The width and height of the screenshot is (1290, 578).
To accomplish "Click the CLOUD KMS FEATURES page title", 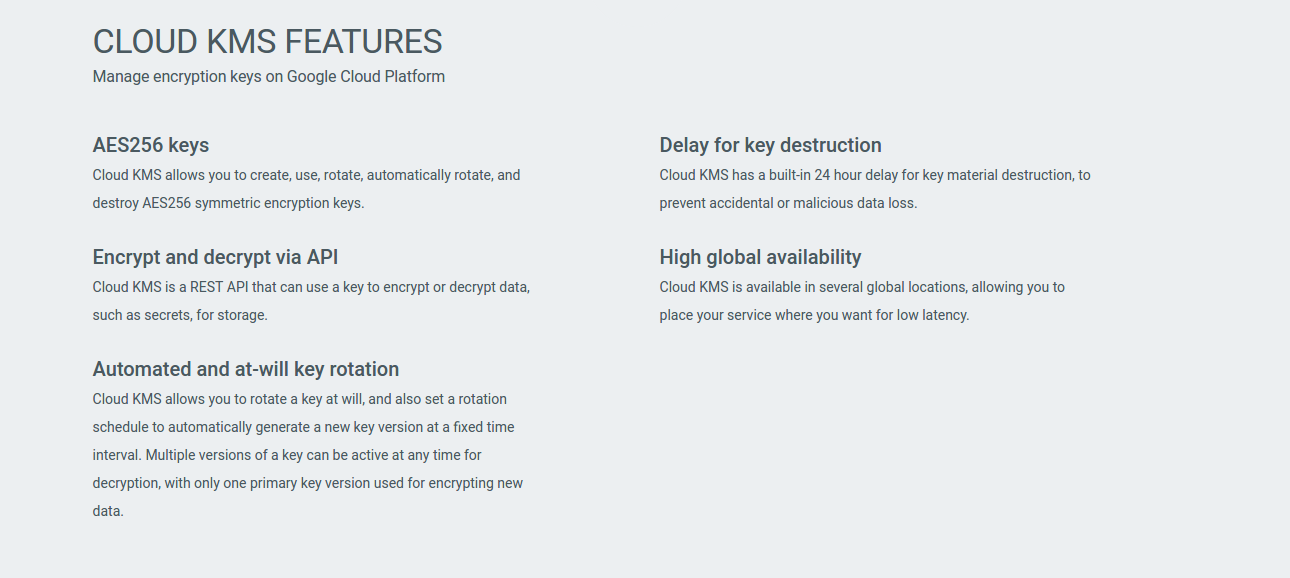I will point(267,42).
